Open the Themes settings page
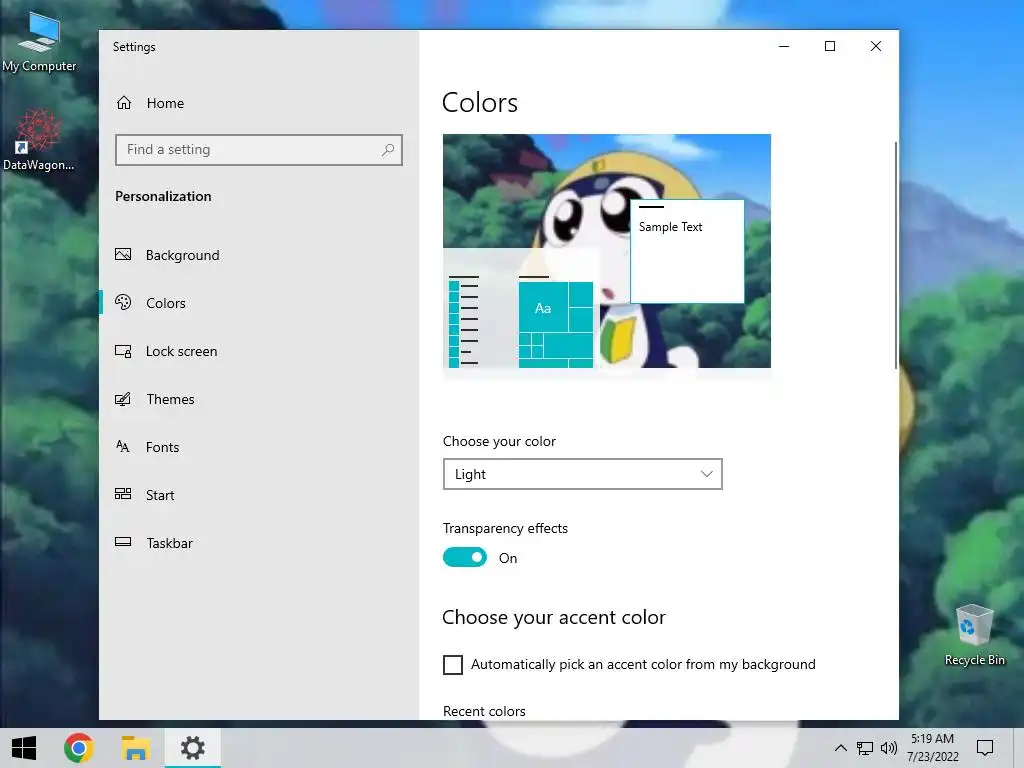The width and height of the screenshot is (1024, 768). click(x=258, y=399)
